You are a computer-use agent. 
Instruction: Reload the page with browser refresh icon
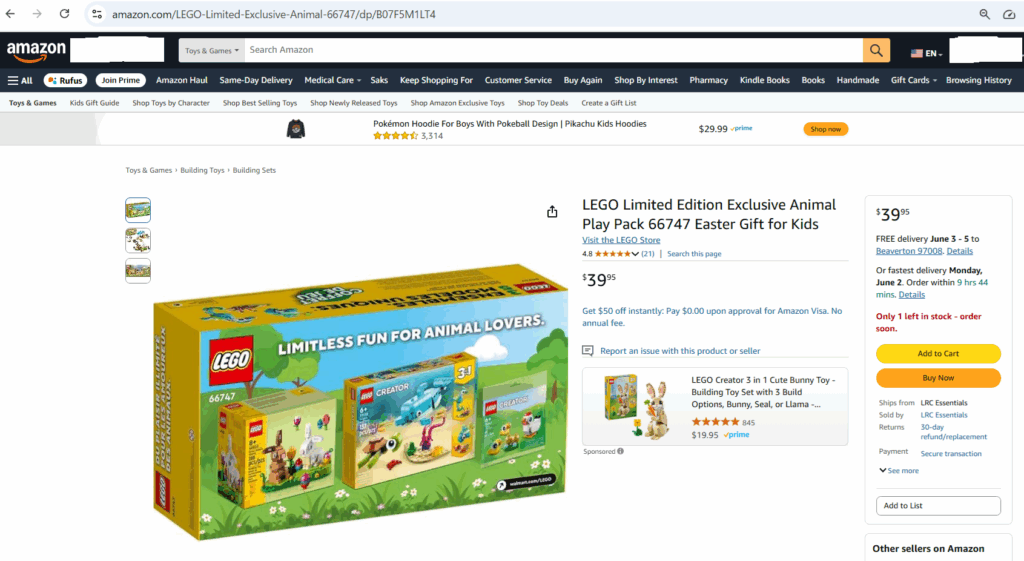pos(64,14)
